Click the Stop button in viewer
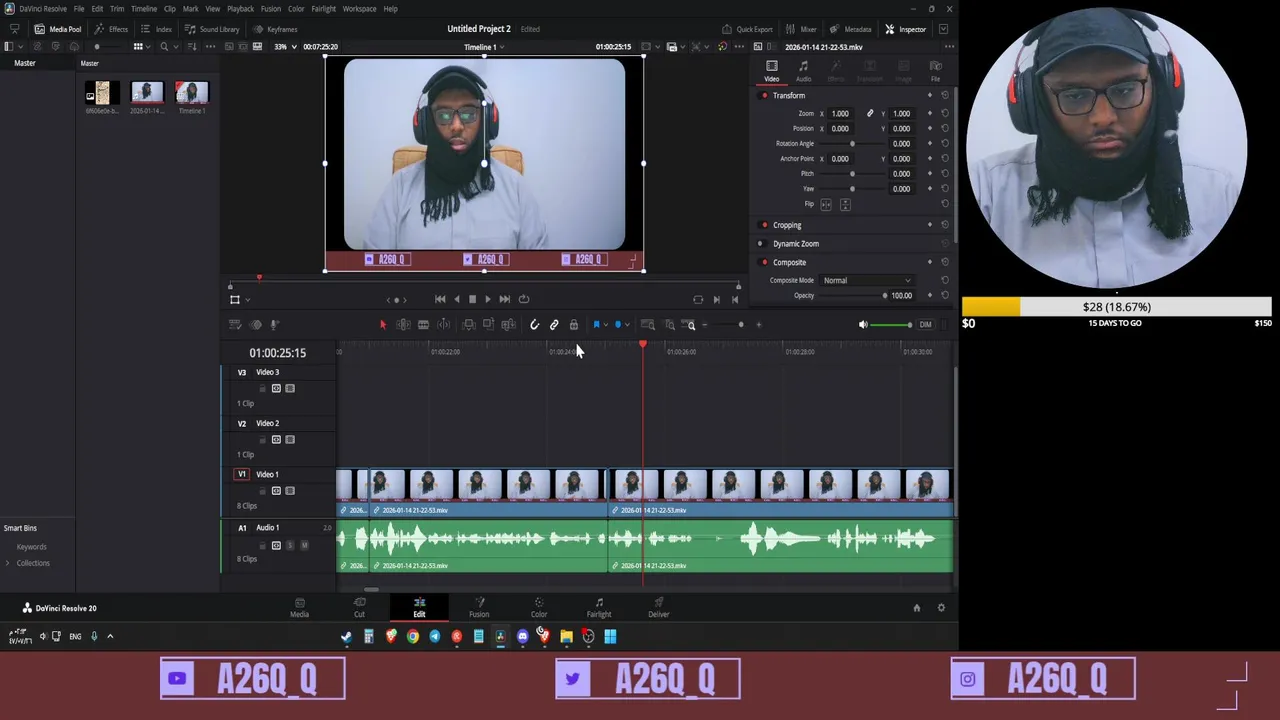Screen dimensions: 1280x720 (472, 299)
